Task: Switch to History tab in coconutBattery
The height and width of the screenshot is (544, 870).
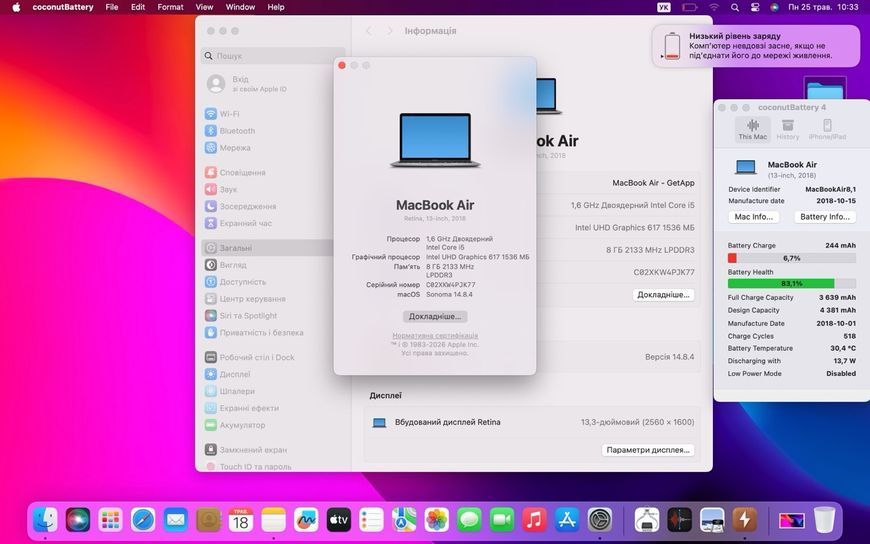Action: pyautogui.click(x=788, y=129)
